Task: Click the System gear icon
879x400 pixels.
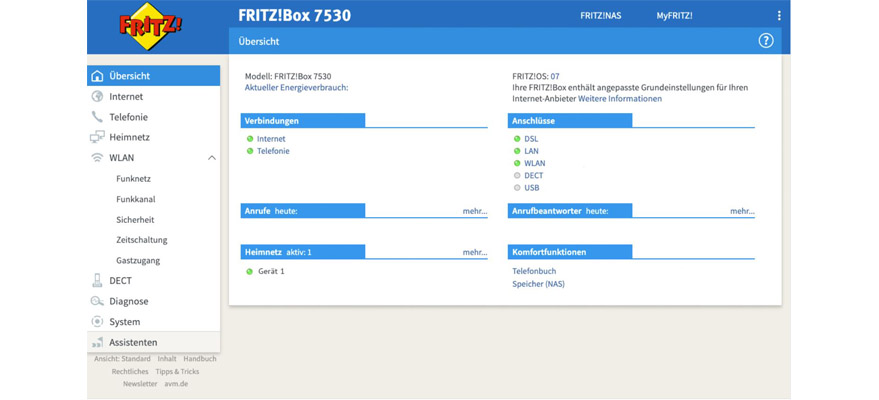Action: (97, 322)
